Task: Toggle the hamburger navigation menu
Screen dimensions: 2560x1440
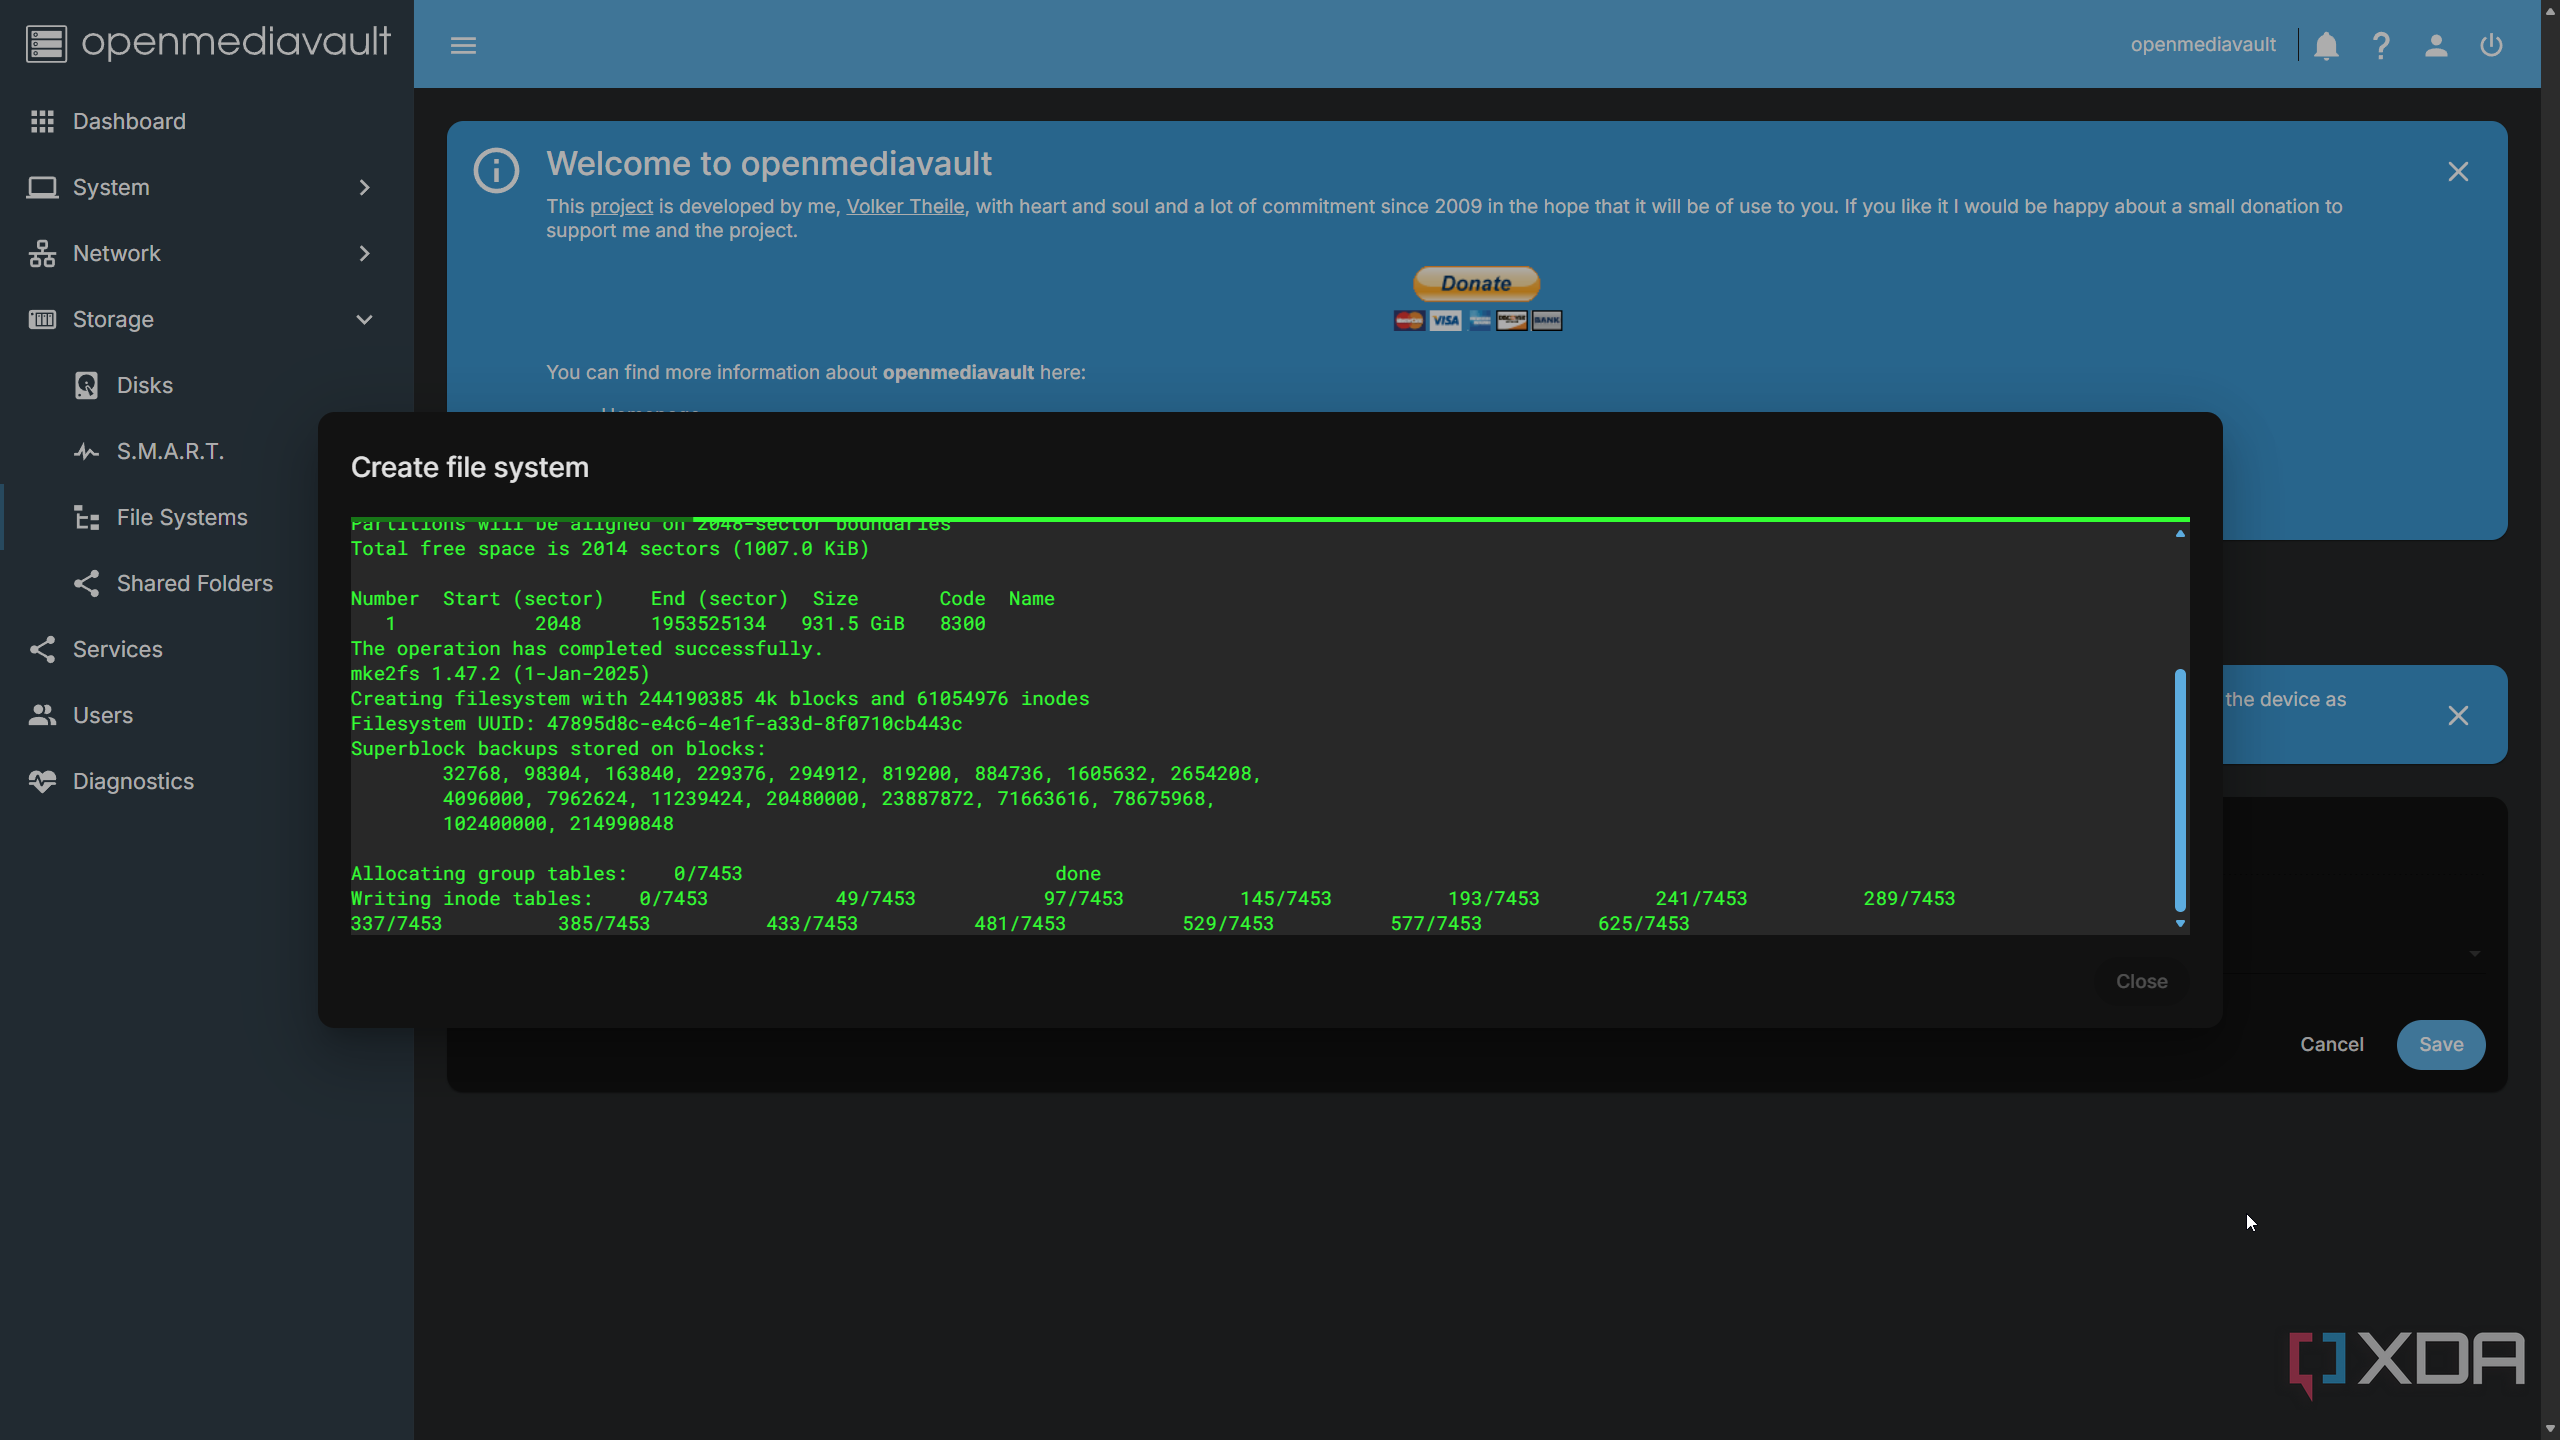Action: [x=463, y=45]
